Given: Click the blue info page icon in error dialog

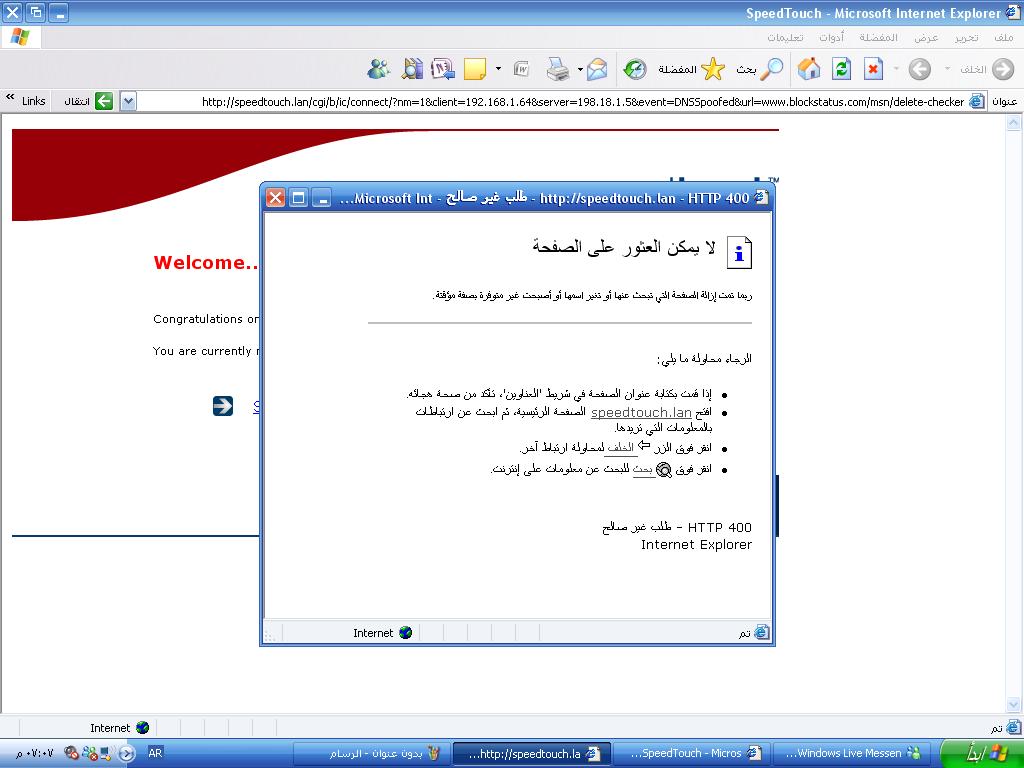Looking at the screenshot, I should [x=739, y=252].
